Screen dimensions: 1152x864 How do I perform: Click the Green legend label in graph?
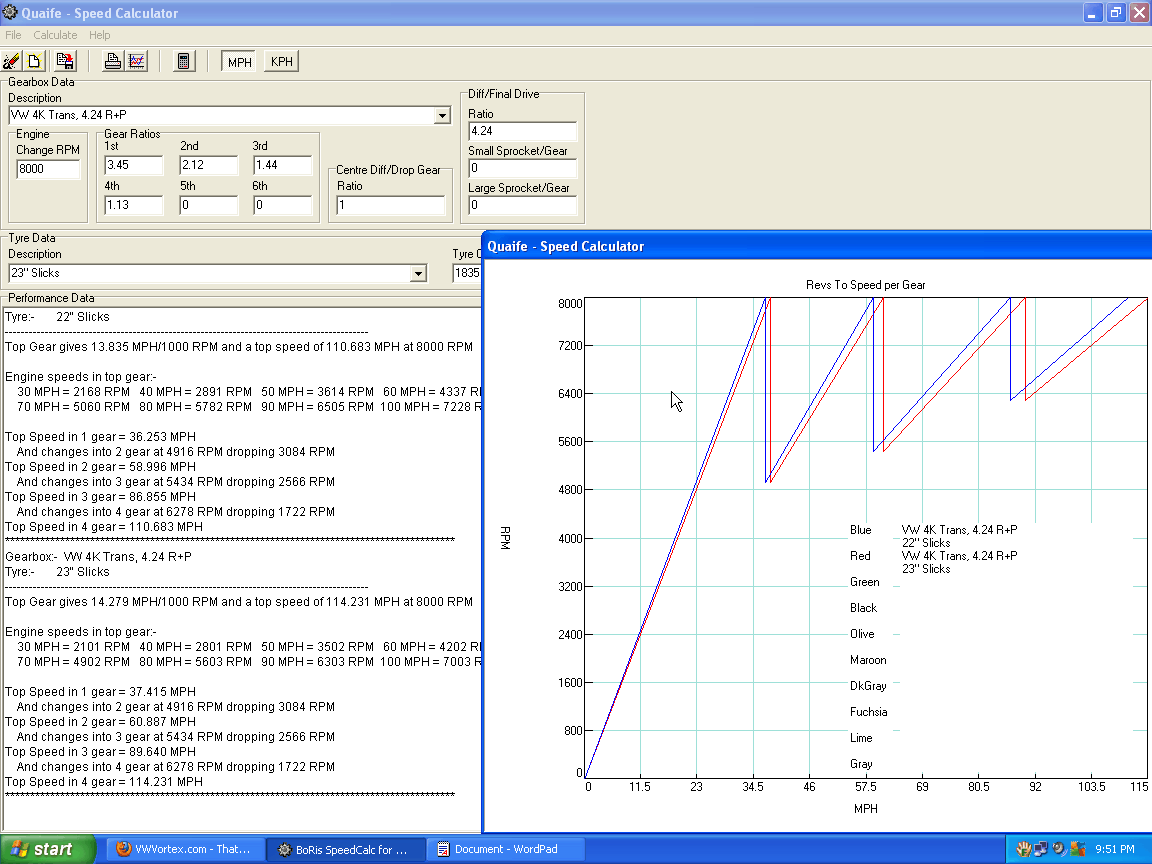point(864,582)
